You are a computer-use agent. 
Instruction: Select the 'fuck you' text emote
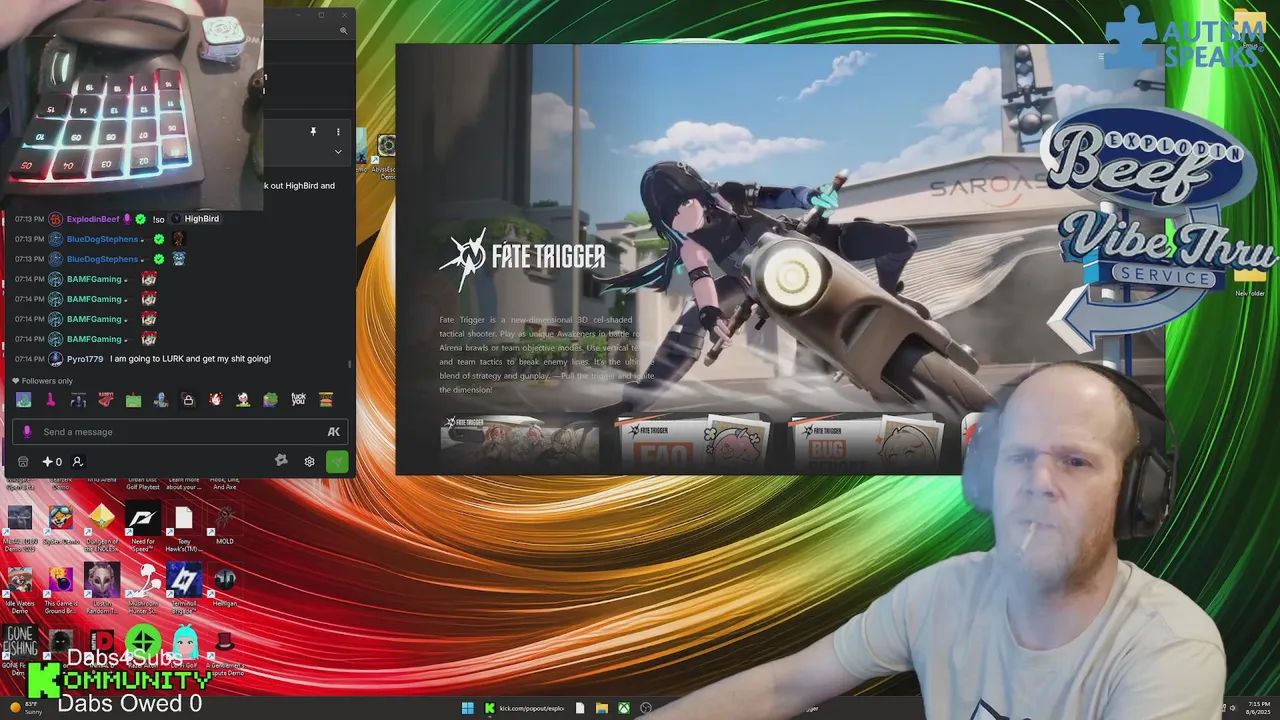[x=298, y=399]
